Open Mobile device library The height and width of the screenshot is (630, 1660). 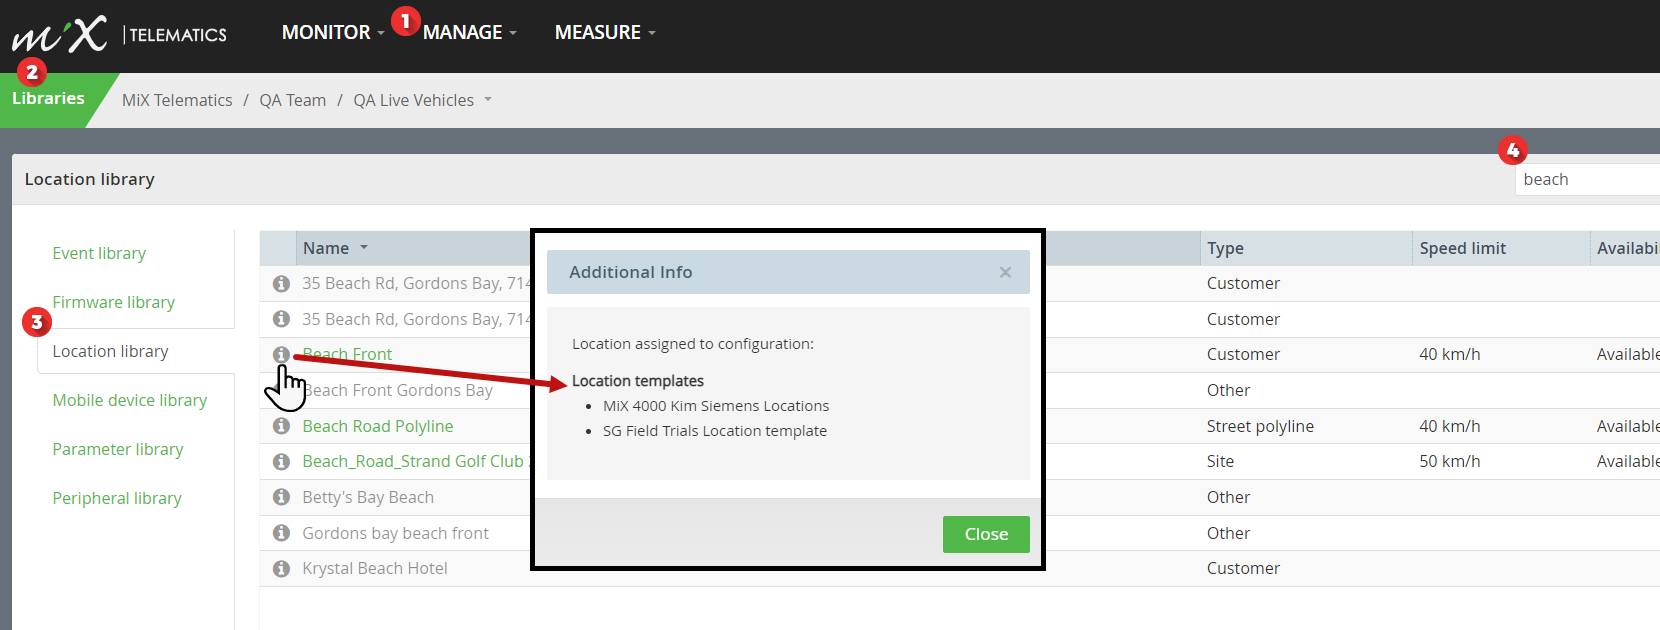[x=129, y=401]
